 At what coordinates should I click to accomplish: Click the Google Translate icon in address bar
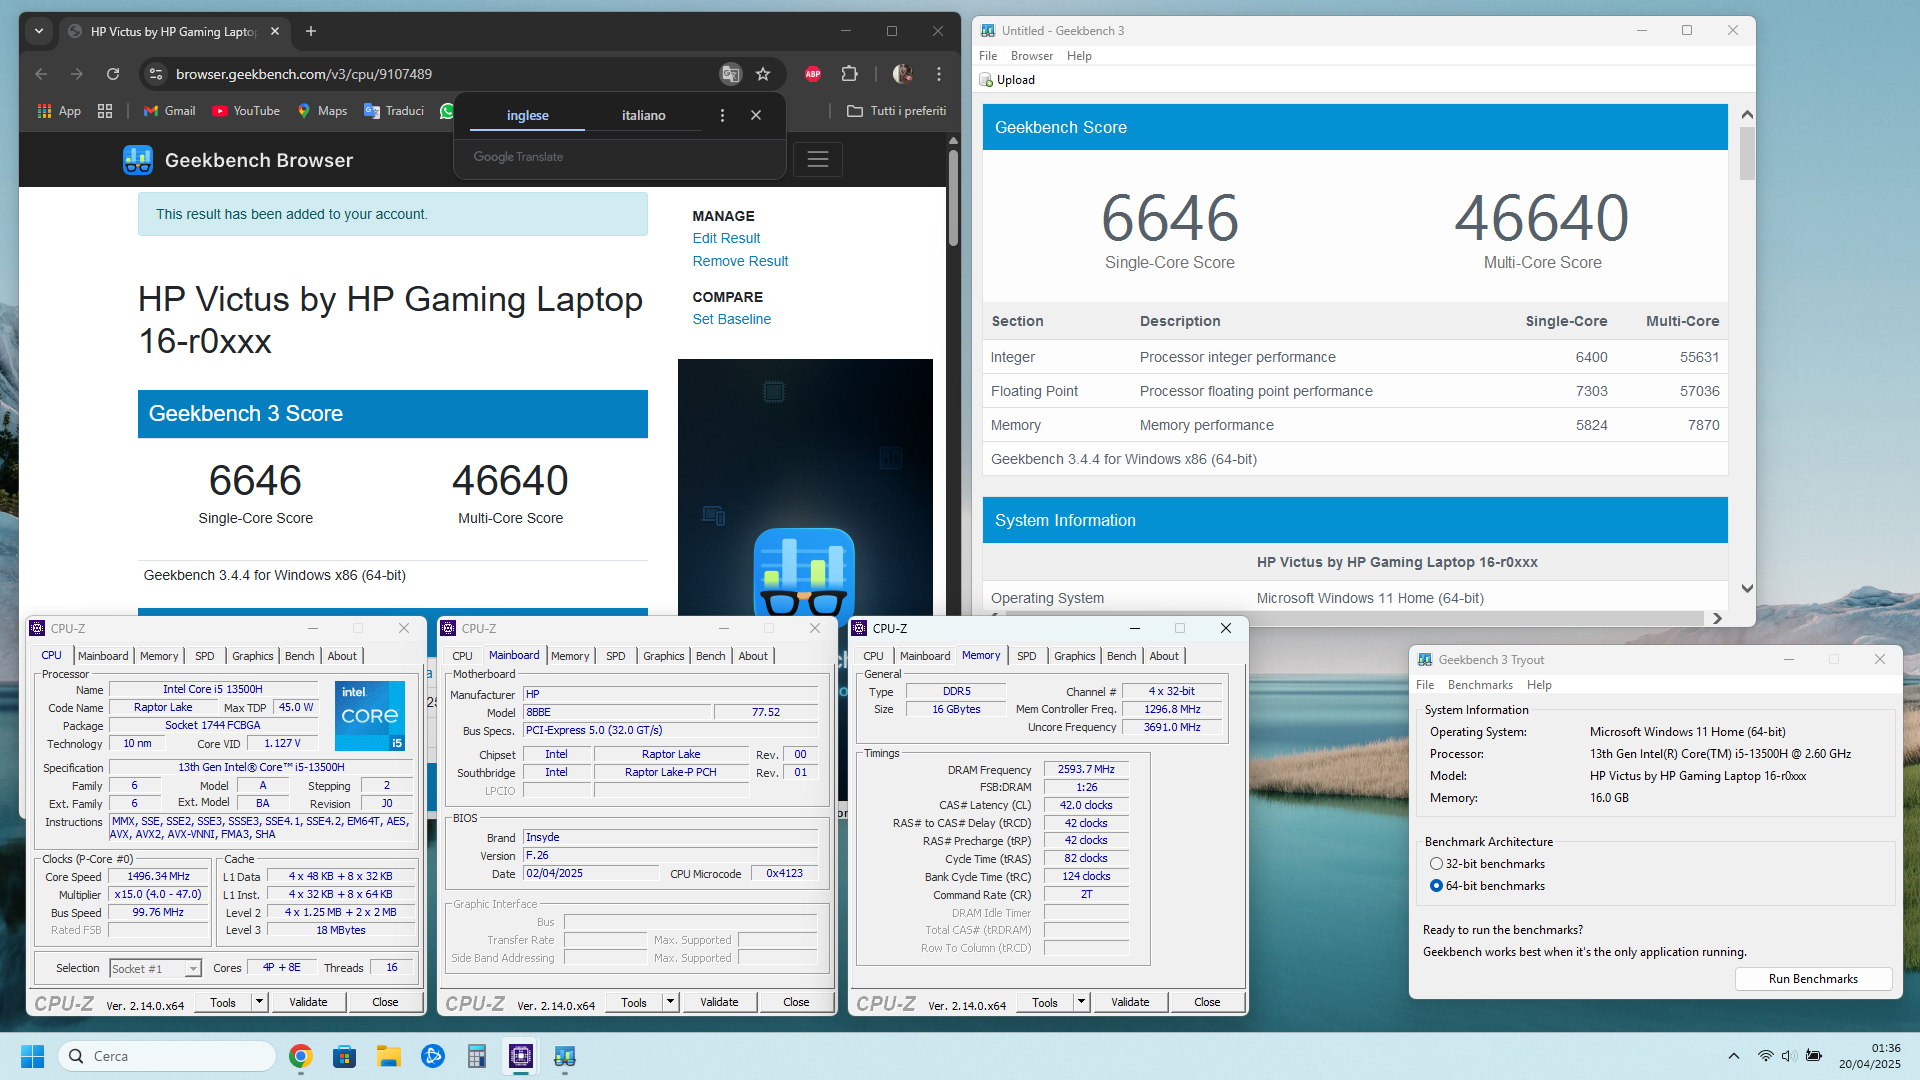click(x=731, y=74)
